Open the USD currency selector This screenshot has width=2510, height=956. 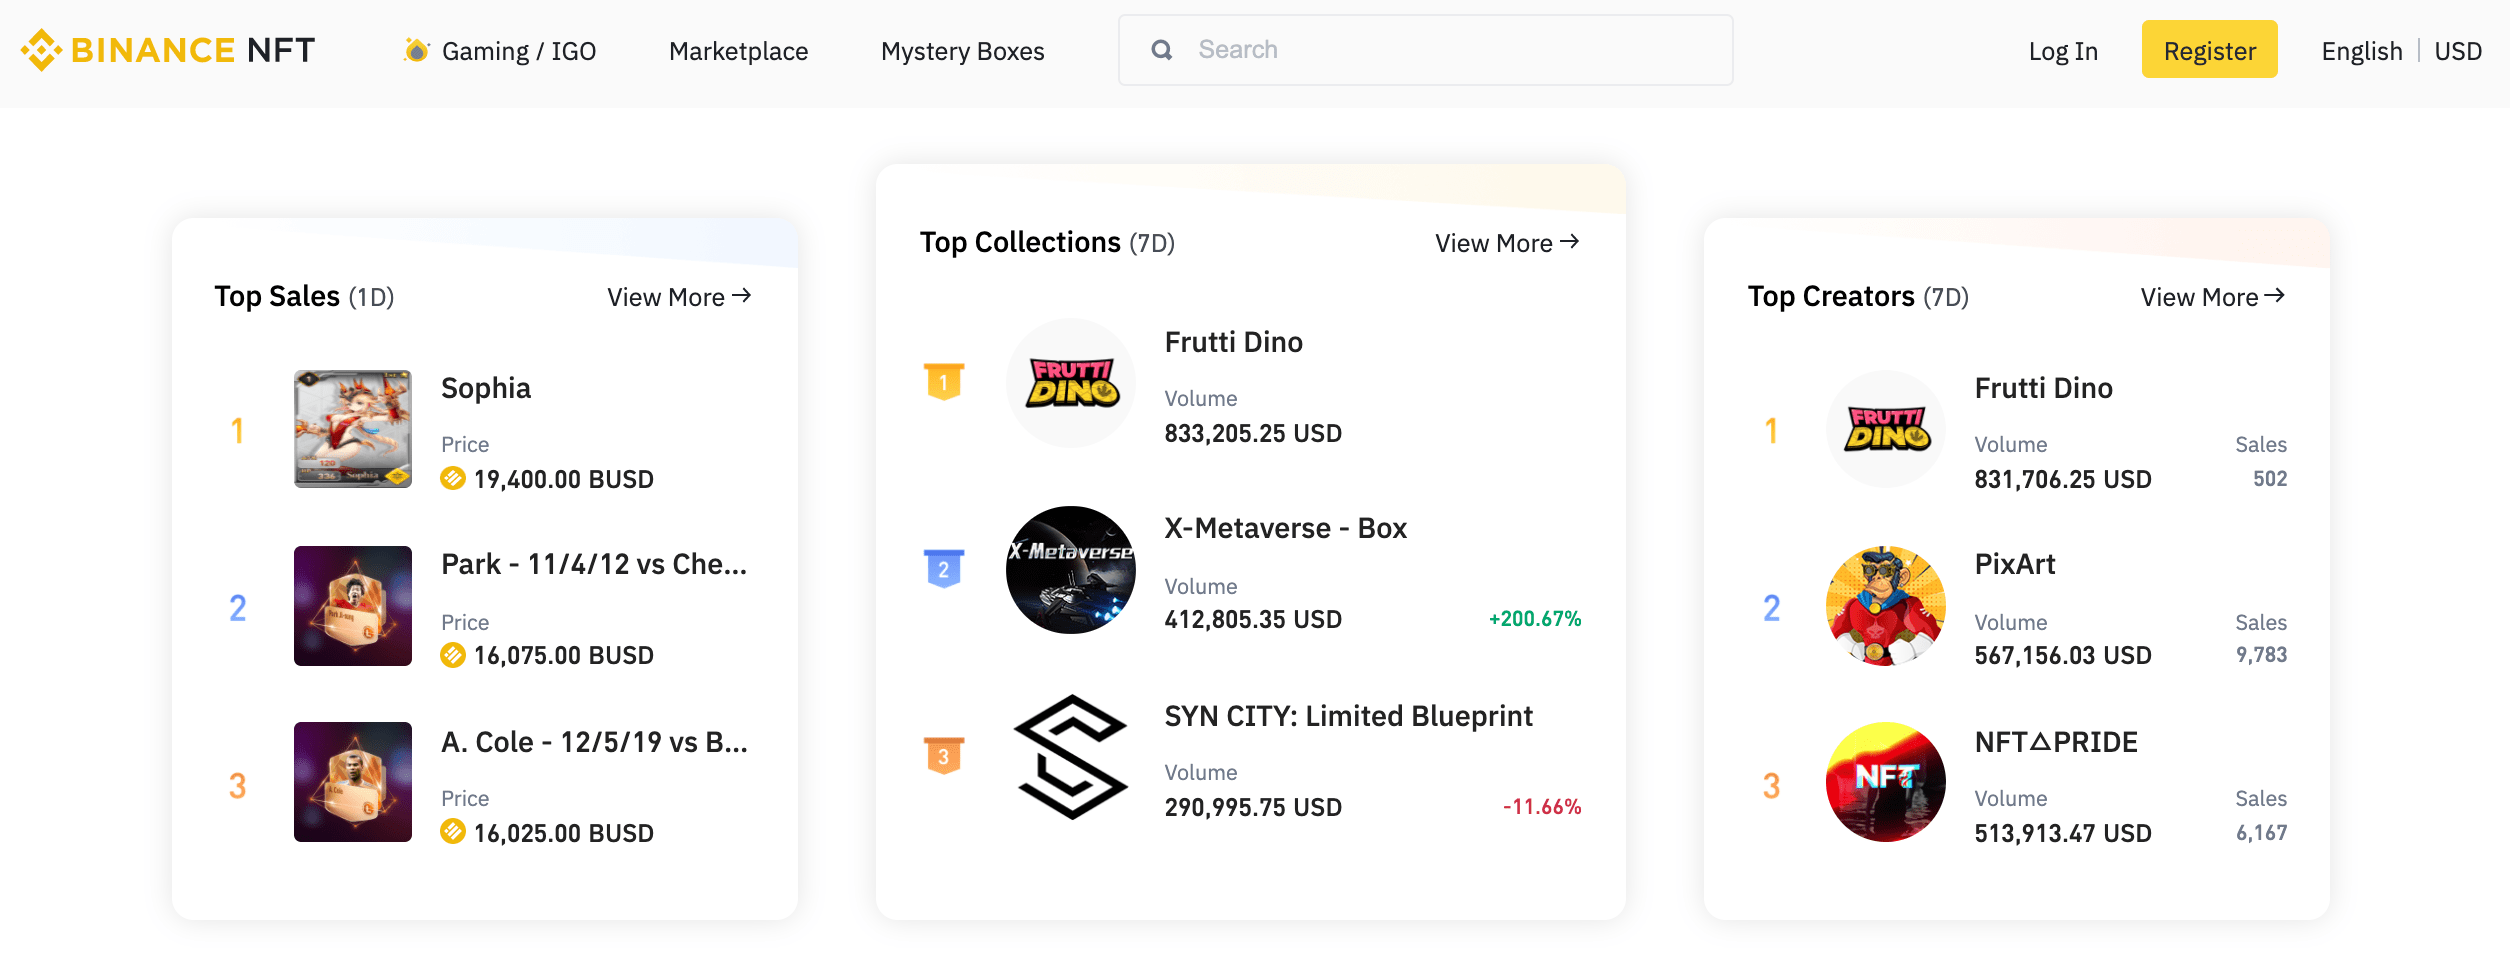2457,51
